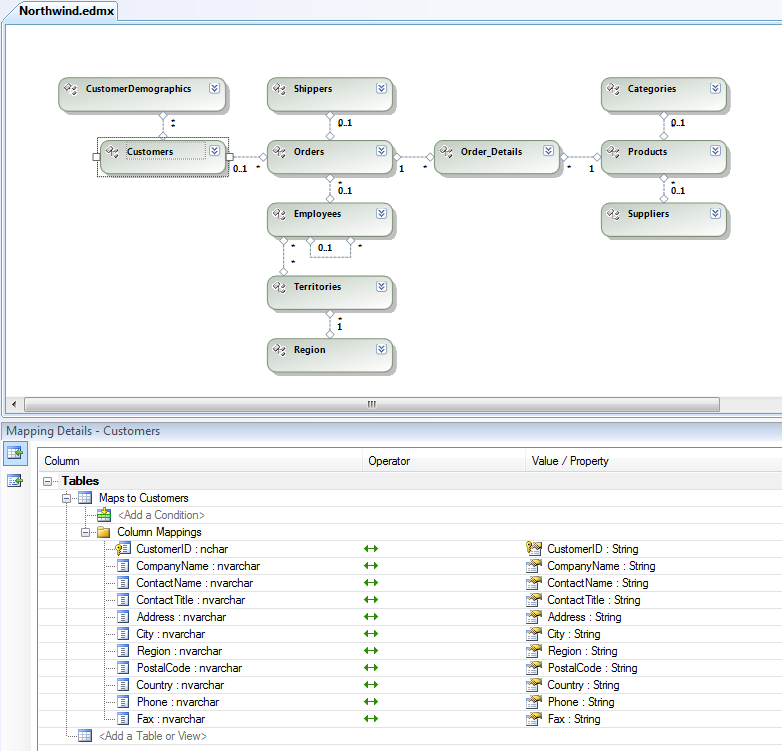Select the ContactName : nvarchar column row

click(x=195, y=583)
